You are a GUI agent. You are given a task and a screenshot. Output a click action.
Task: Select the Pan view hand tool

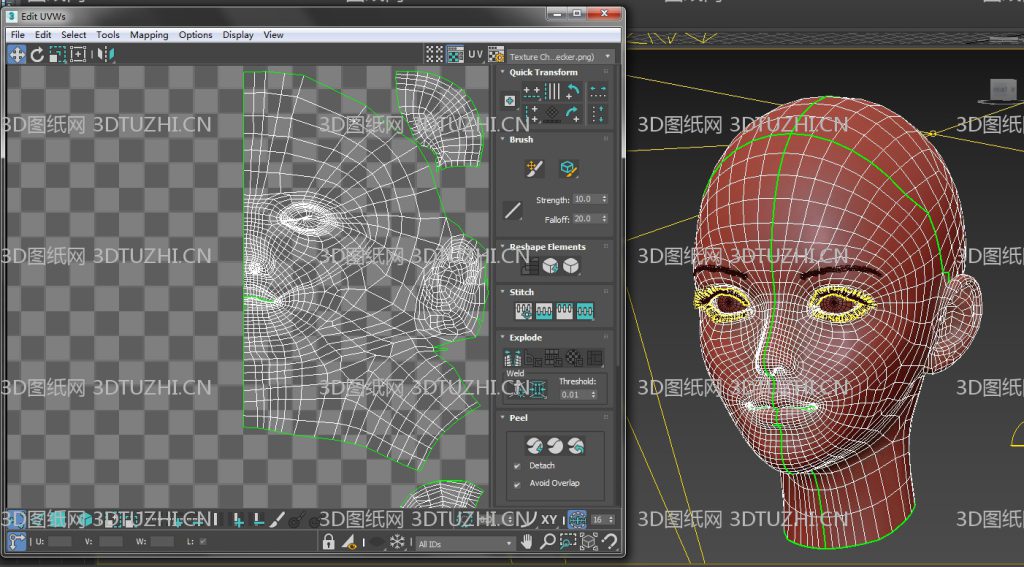point(527,542)
